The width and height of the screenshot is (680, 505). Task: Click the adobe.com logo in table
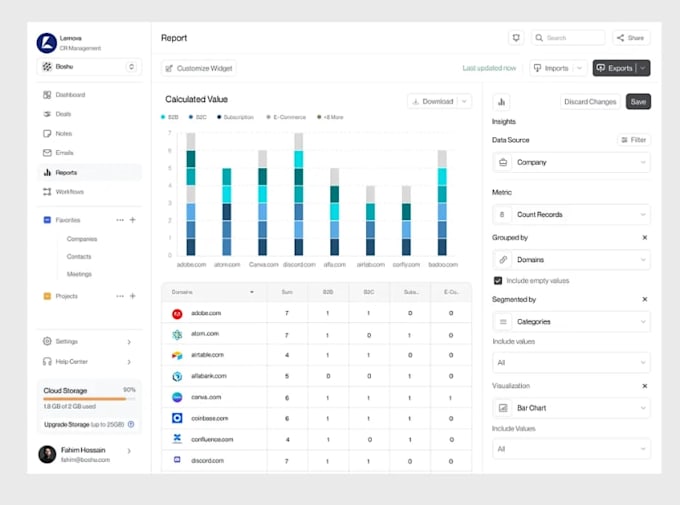pyautogui.click(x=177, y=313)
